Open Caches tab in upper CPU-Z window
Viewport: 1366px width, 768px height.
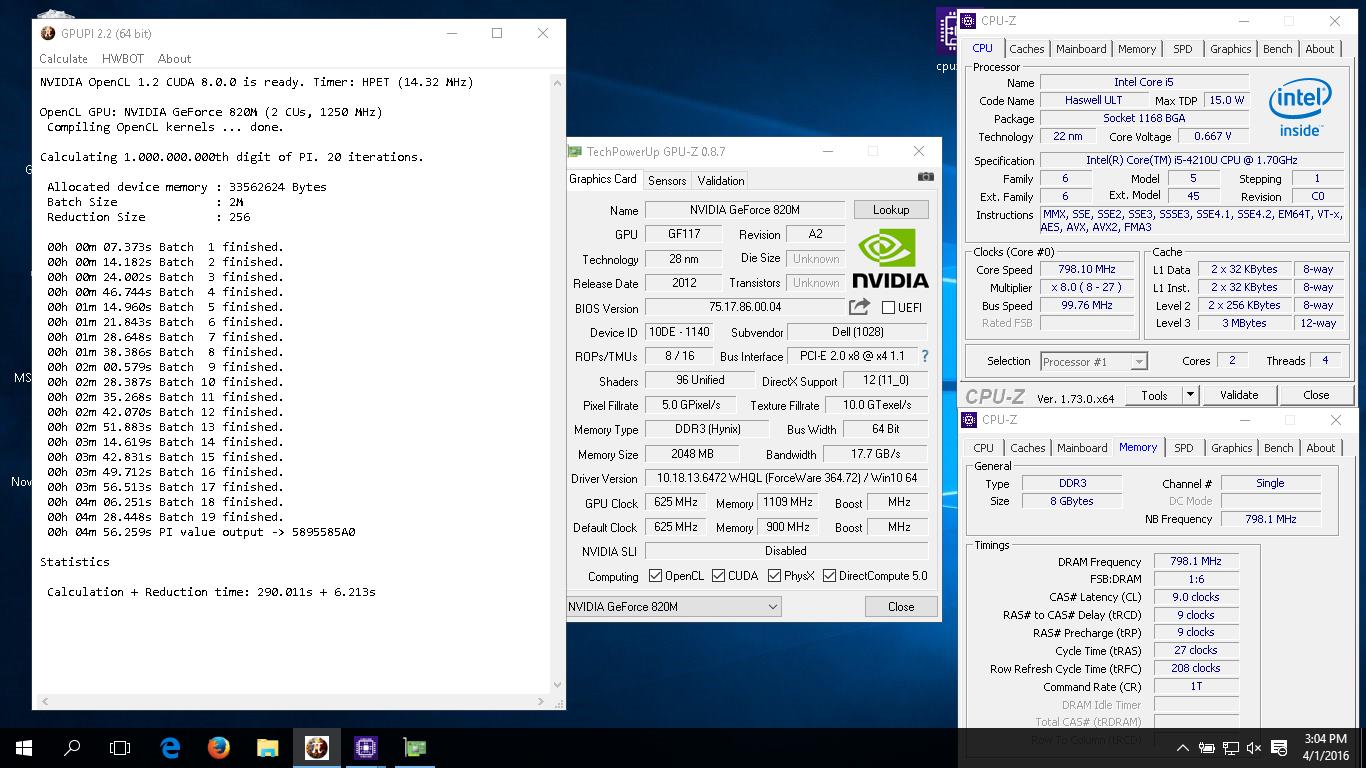click(x=1026, y=49)
